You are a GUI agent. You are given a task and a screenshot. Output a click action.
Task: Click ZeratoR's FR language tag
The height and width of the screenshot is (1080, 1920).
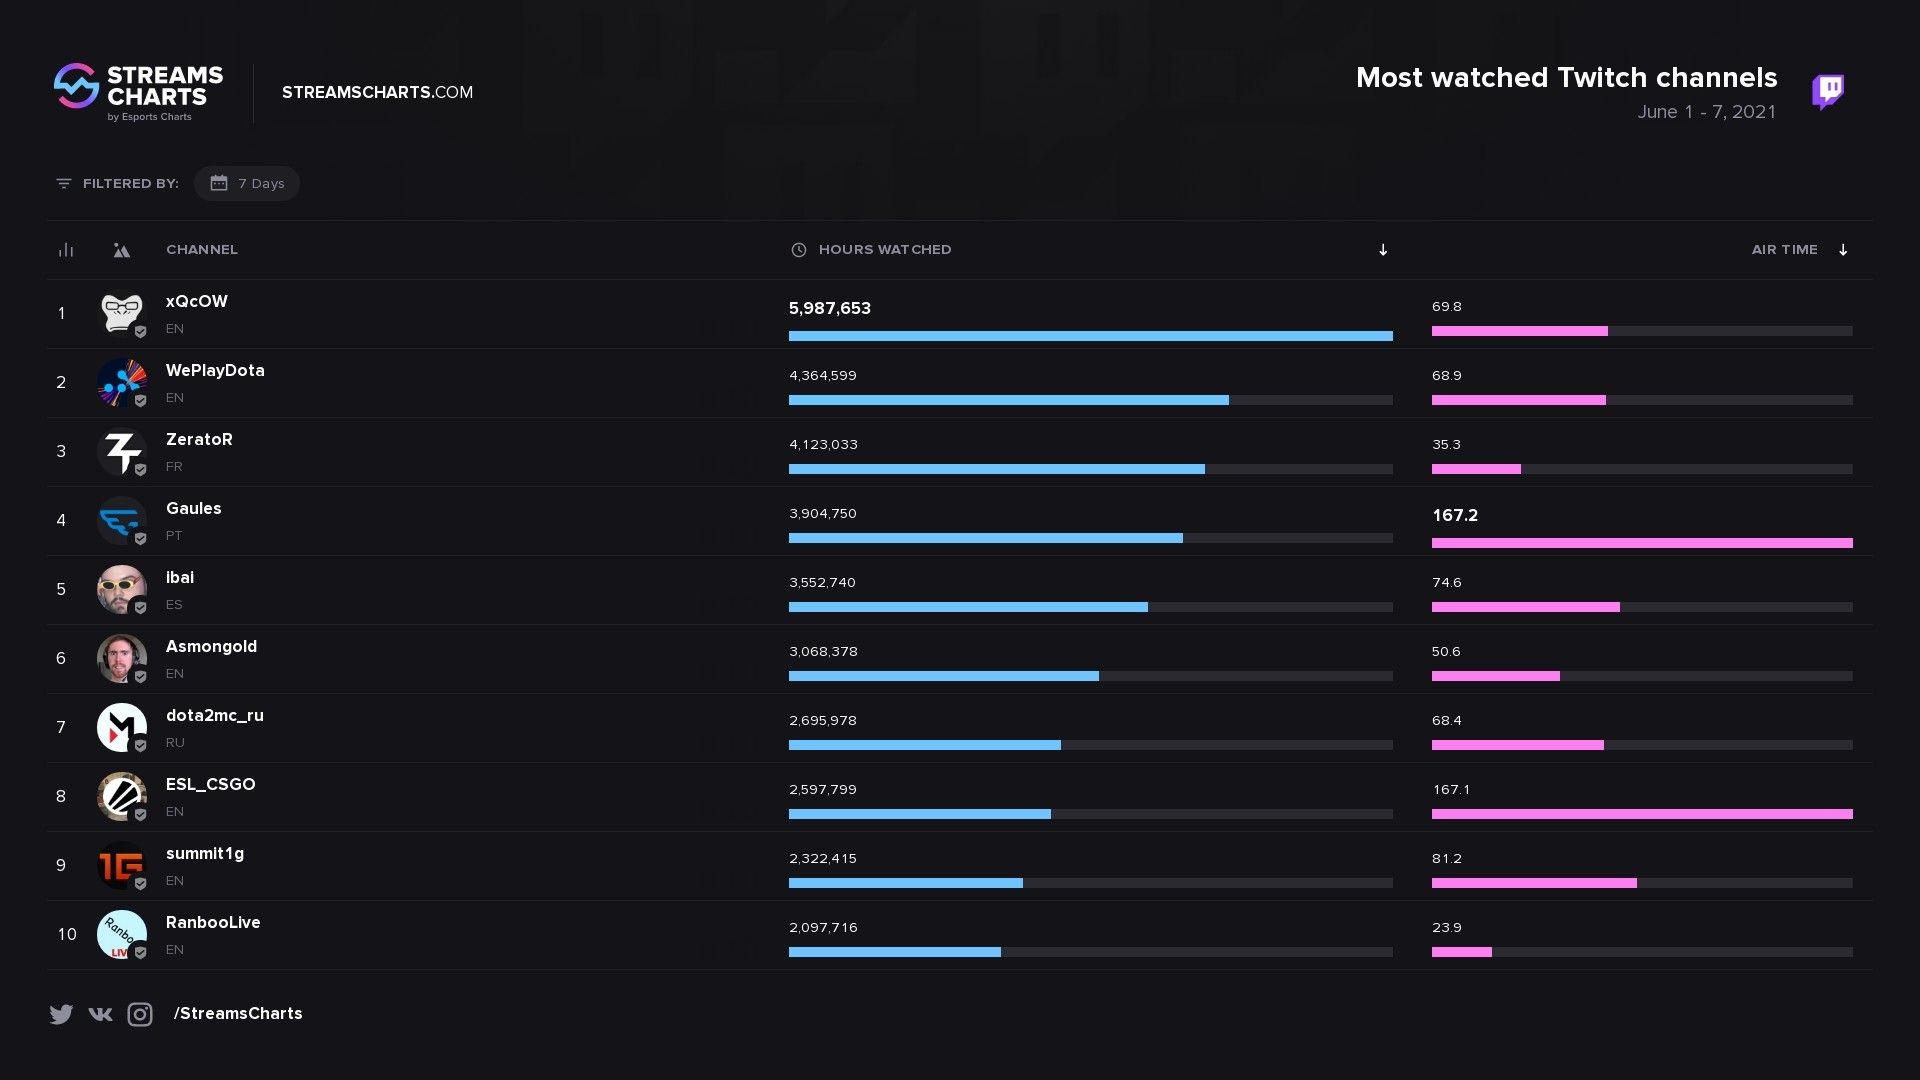point(174,466)
